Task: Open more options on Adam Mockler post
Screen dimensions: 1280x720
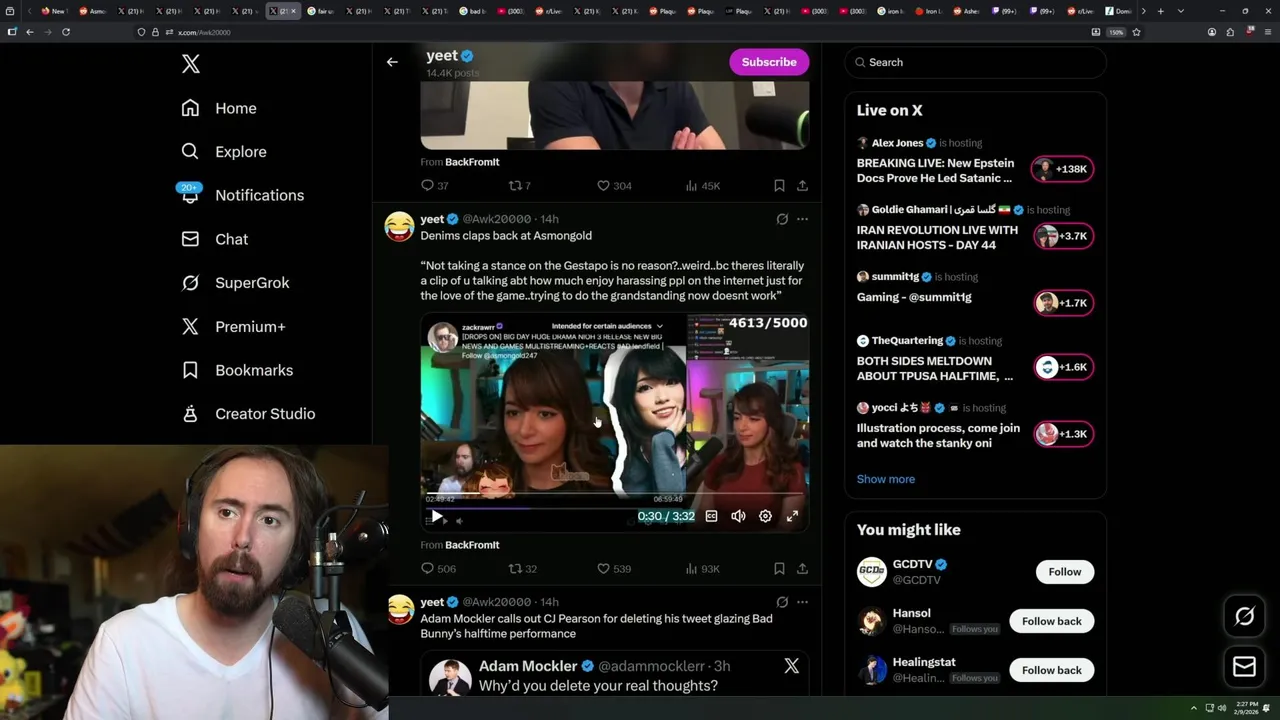Action: click(x=802, y=602)
